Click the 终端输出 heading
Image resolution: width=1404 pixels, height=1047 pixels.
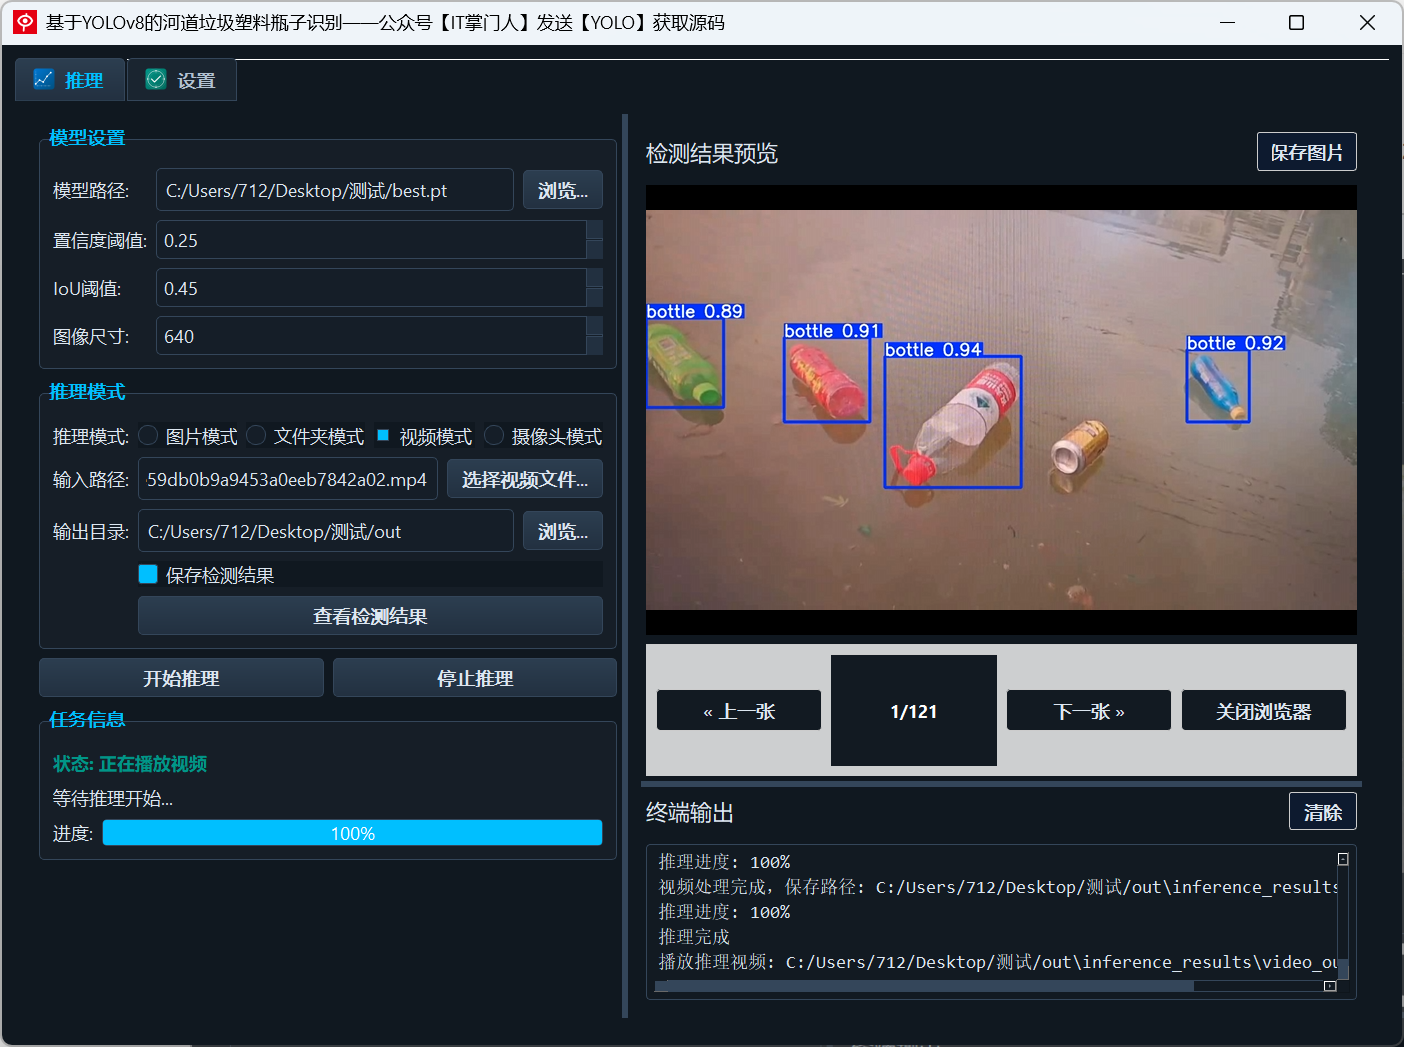pos(690,813)
